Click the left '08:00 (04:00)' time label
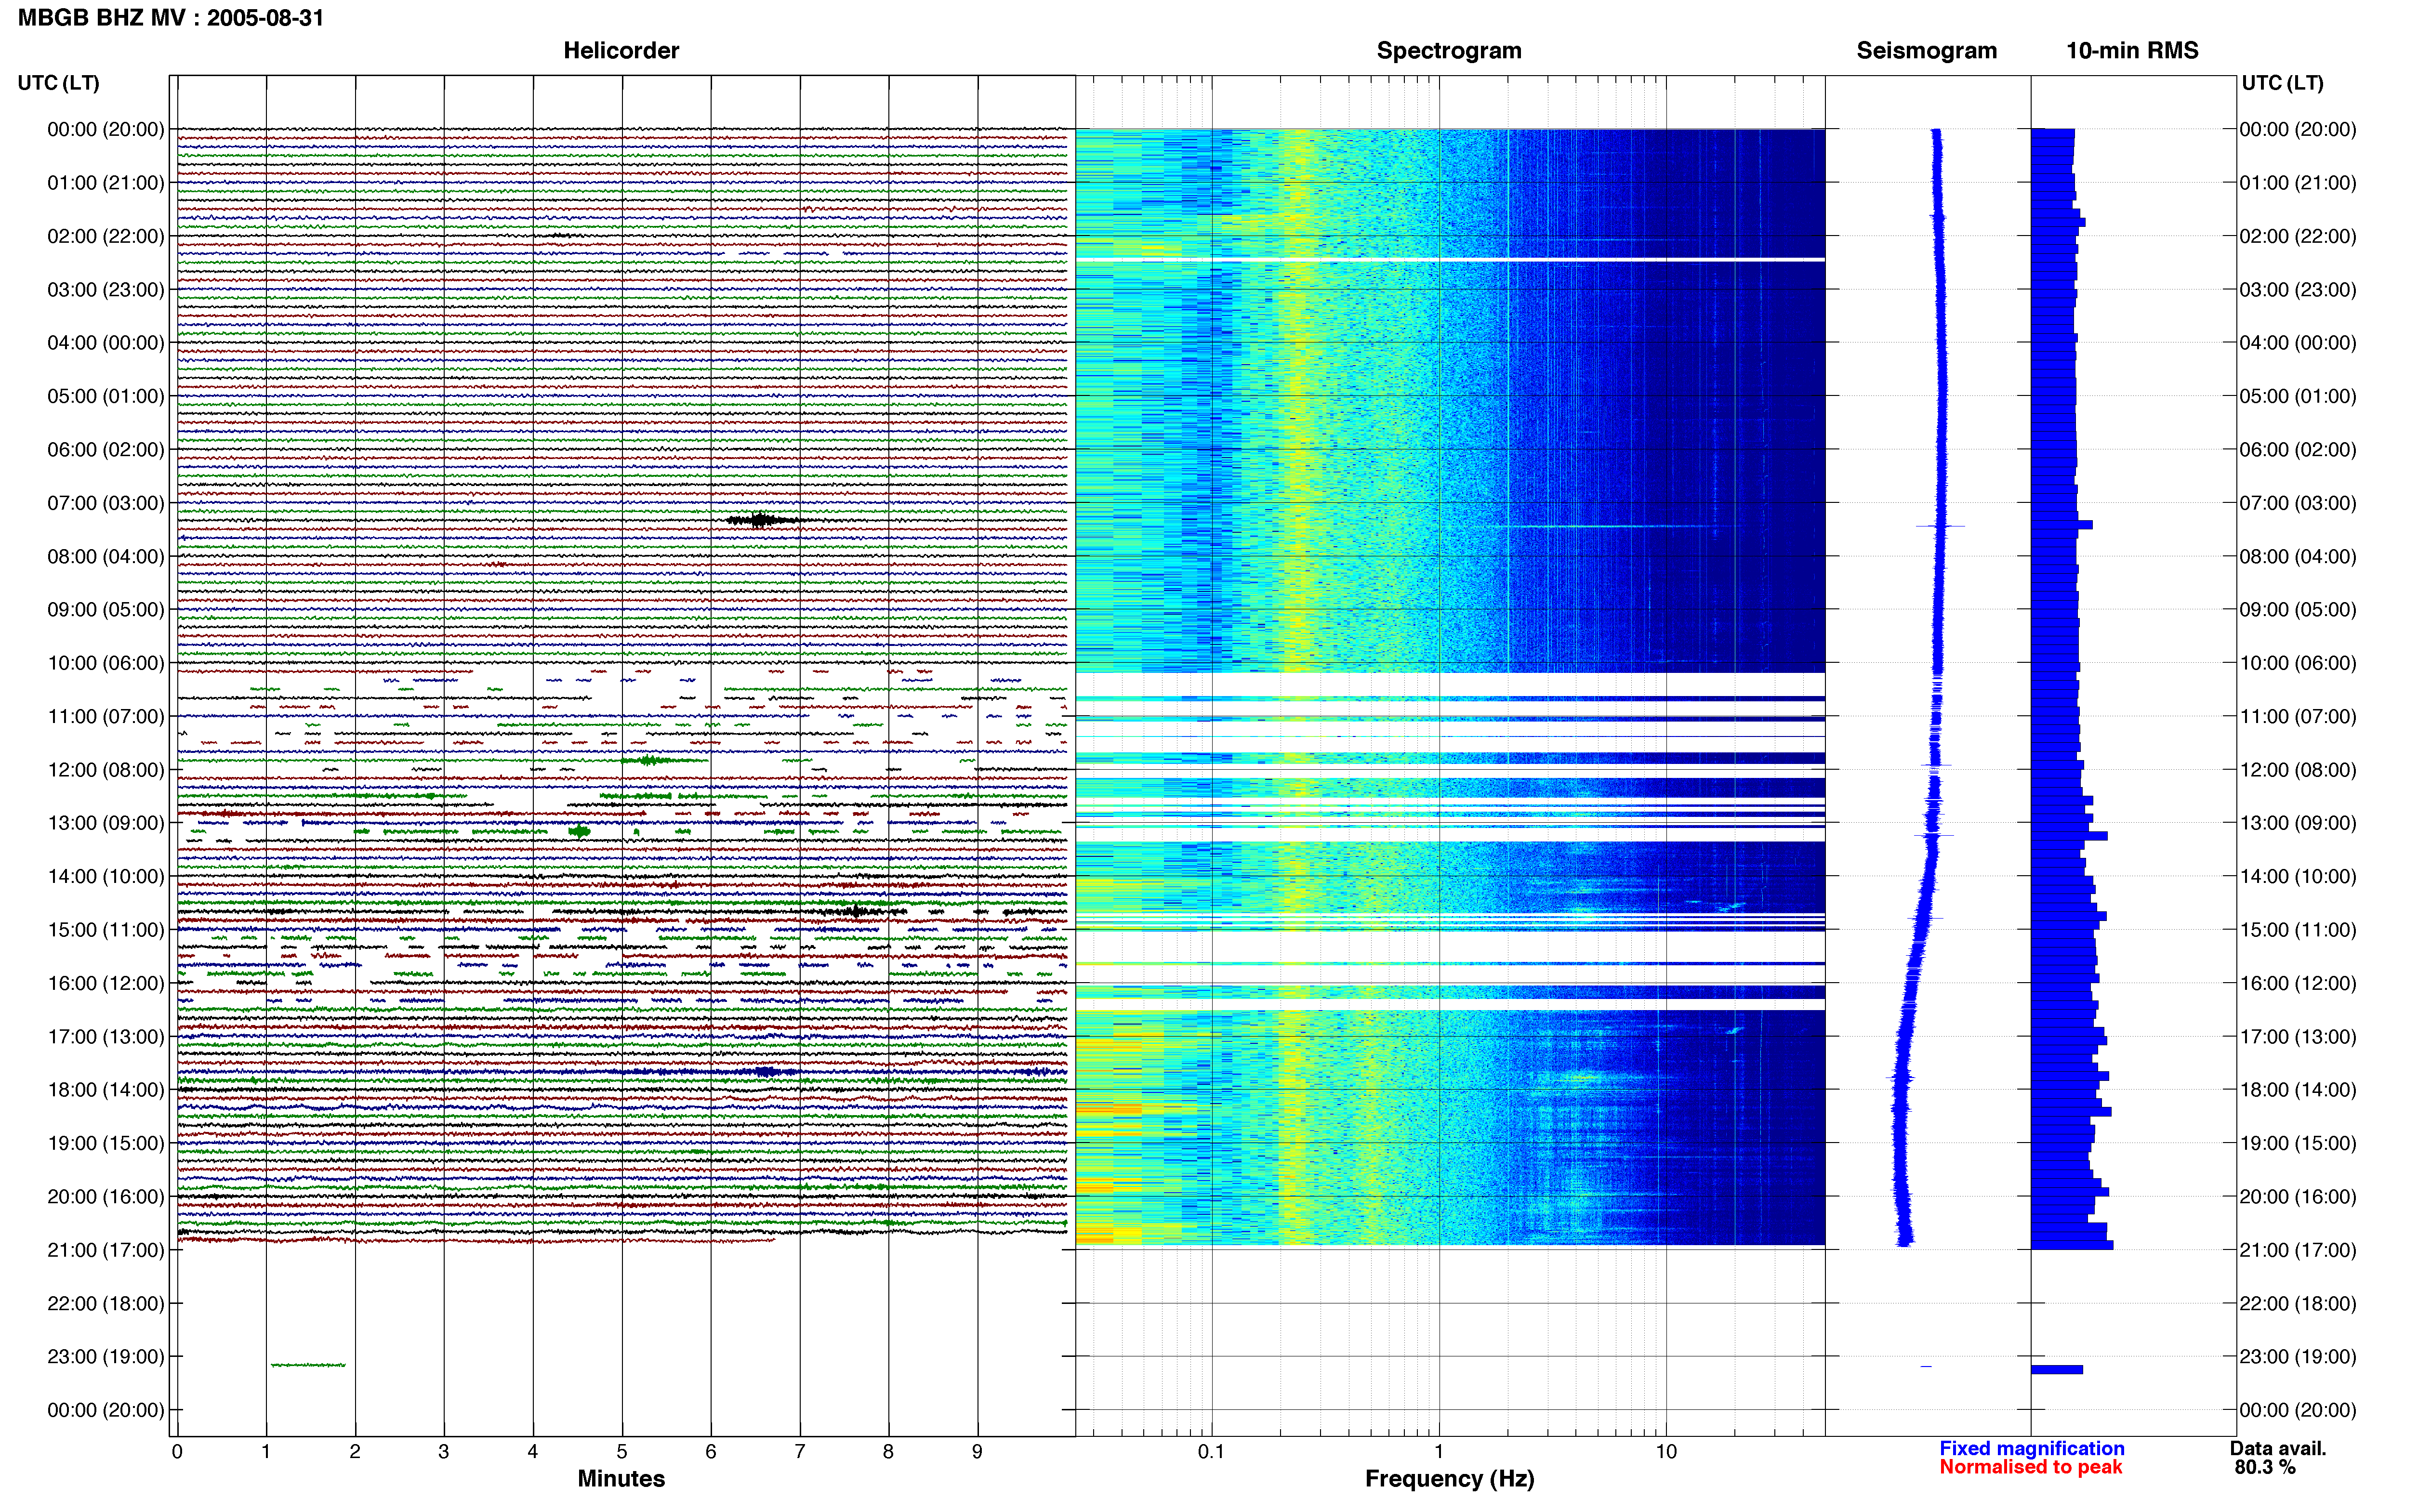Screen dimensions: 2418x1512 (106, 556)
